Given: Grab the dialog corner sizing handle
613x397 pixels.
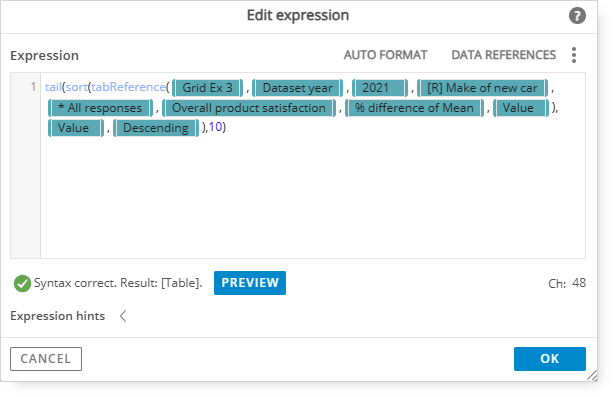Looking at the screenshot, I should click(x=592, y=375).
